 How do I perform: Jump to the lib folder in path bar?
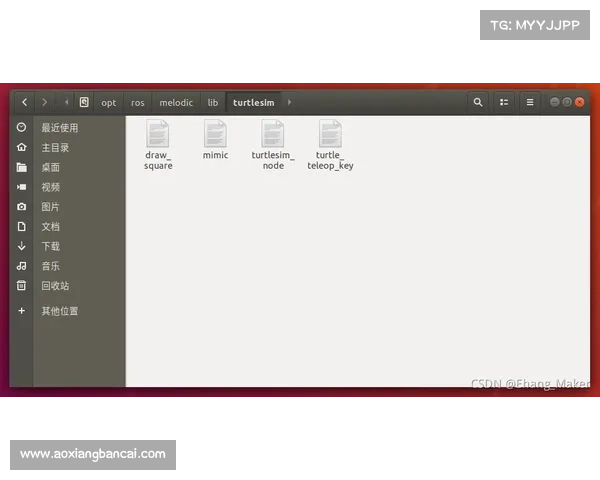point(212,102)
